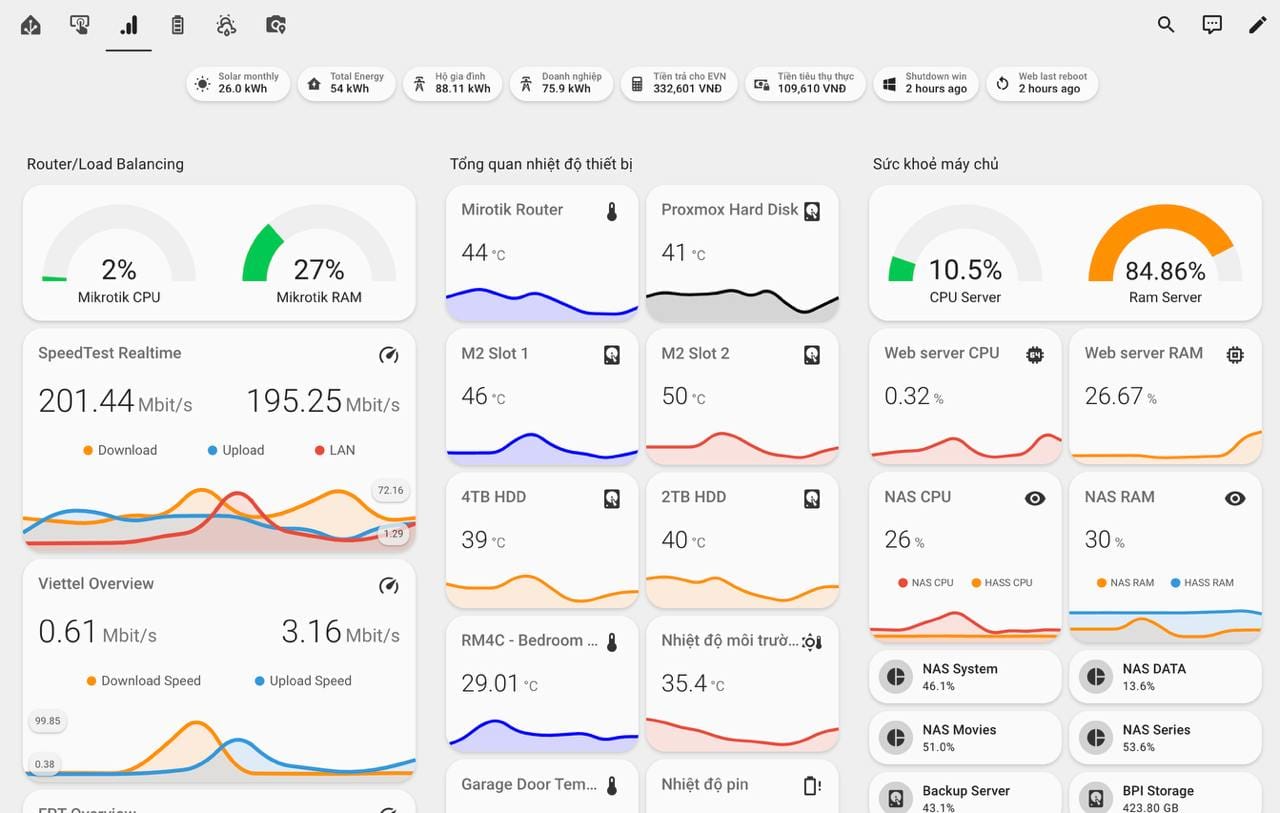Click the Download legend entry in SpeedTest Realtime

pos(120,450)
